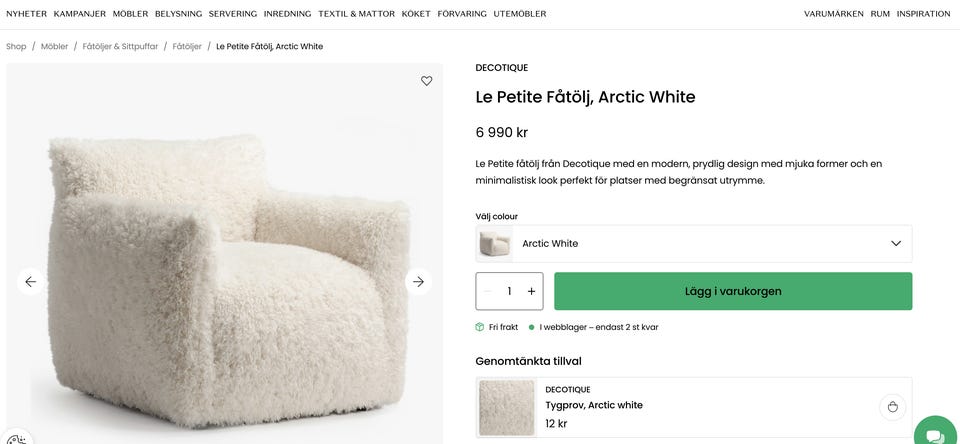Click the Arctic White colour swatch thumbnail
This screenshot has height=444, width=960.
(494, 243)
